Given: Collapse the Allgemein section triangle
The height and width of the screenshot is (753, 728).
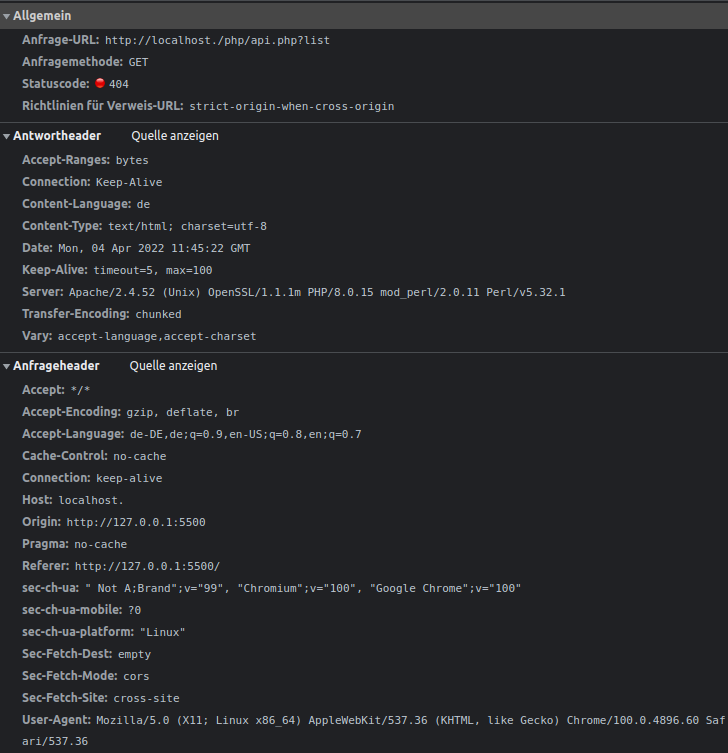Looking at the screenshot, I should point(6,16).
